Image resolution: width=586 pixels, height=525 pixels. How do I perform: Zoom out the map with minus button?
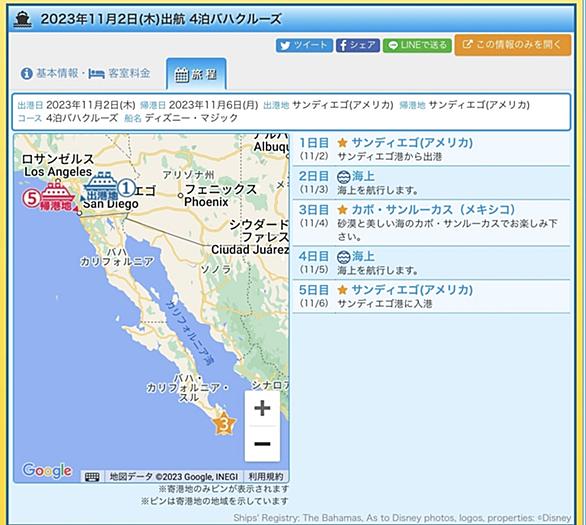(262, 444)
